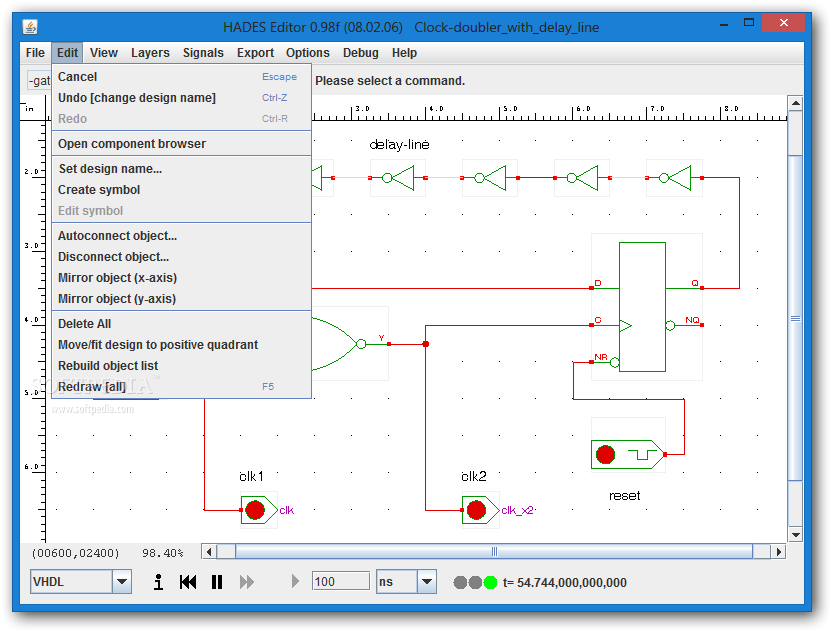832x632 pixels.
Task: Click the clk2 label text
Action: coord(474,477)
